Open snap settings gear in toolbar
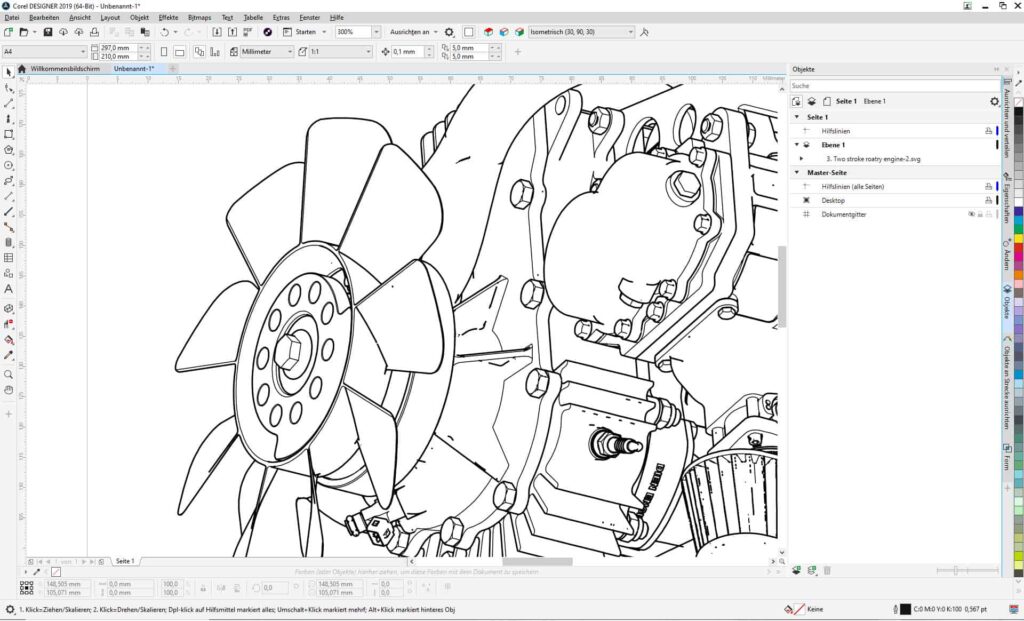Screen dimensions: 1024x621 [449, 32]
